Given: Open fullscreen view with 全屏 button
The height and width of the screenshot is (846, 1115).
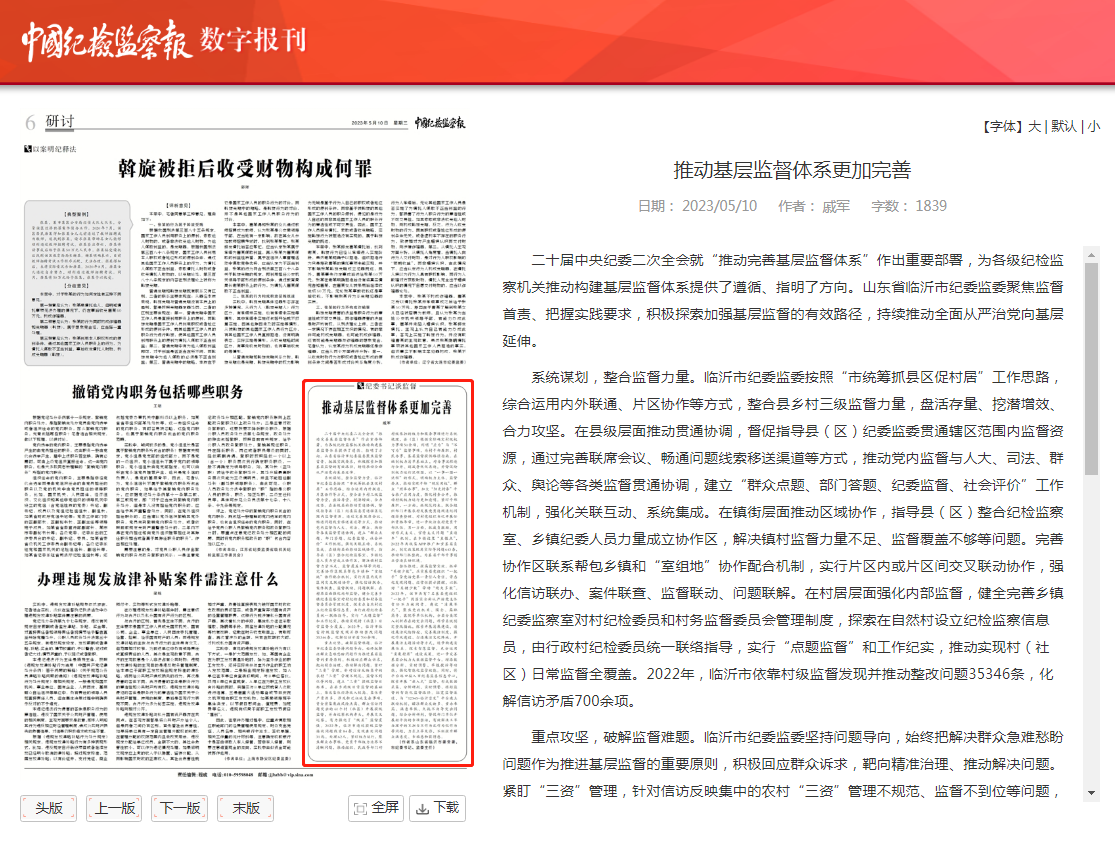Looking at the screenshot, I should 376,808.
